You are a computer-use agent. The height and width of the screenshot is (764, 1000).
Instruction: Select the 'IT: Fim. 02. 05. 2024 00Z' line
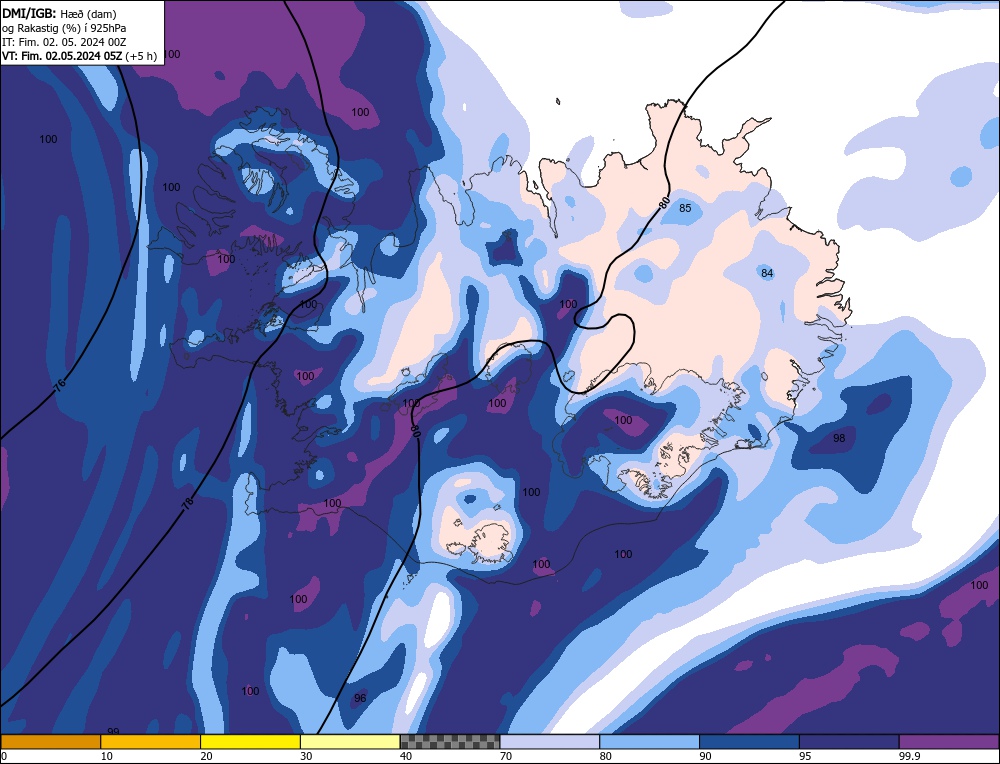pyautogui.click(x=64, y=42)
